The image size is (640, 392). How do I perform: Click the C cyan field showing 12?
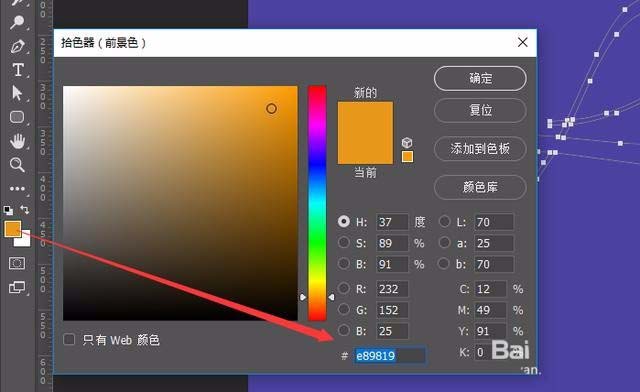pyautogui.click(x=490, y=289)
